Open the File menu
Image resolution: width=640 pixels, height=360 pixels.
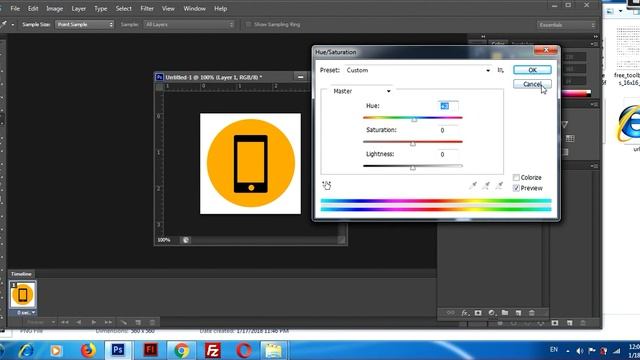click(x=15, y=9)
